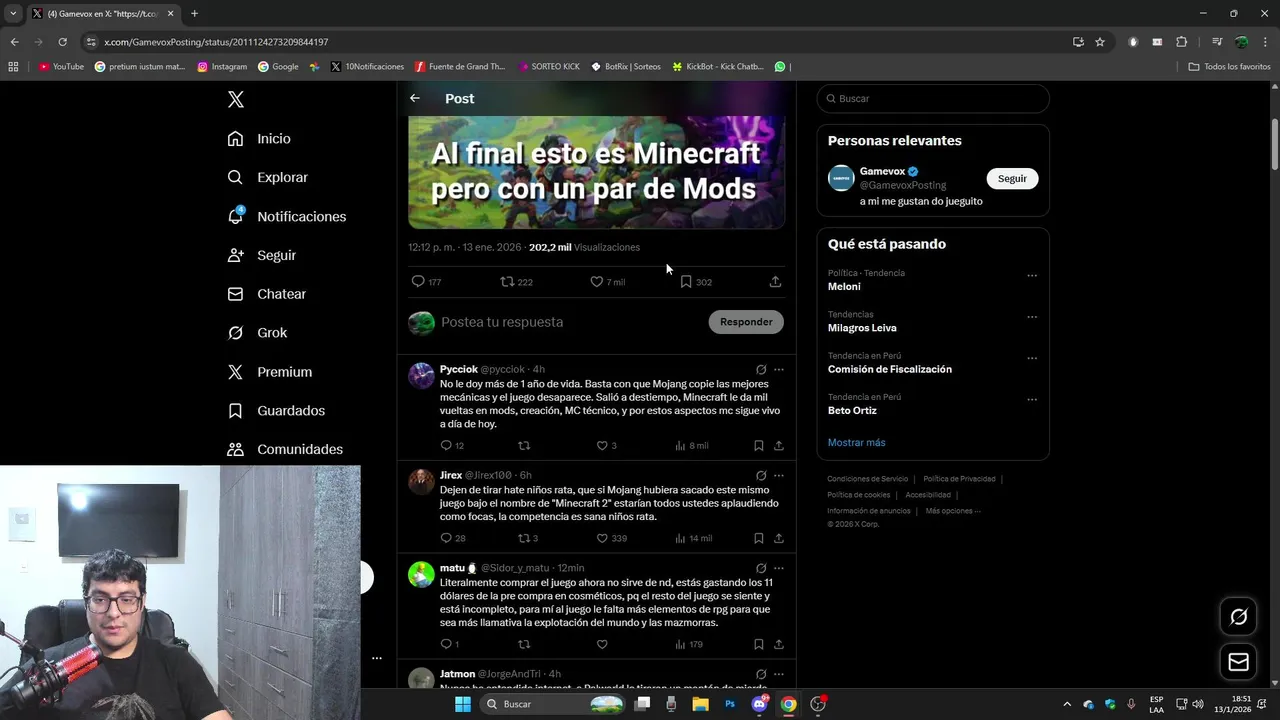The image size is (1280, 720).
Task: Open more menu on matu reply
Action: 779,568
